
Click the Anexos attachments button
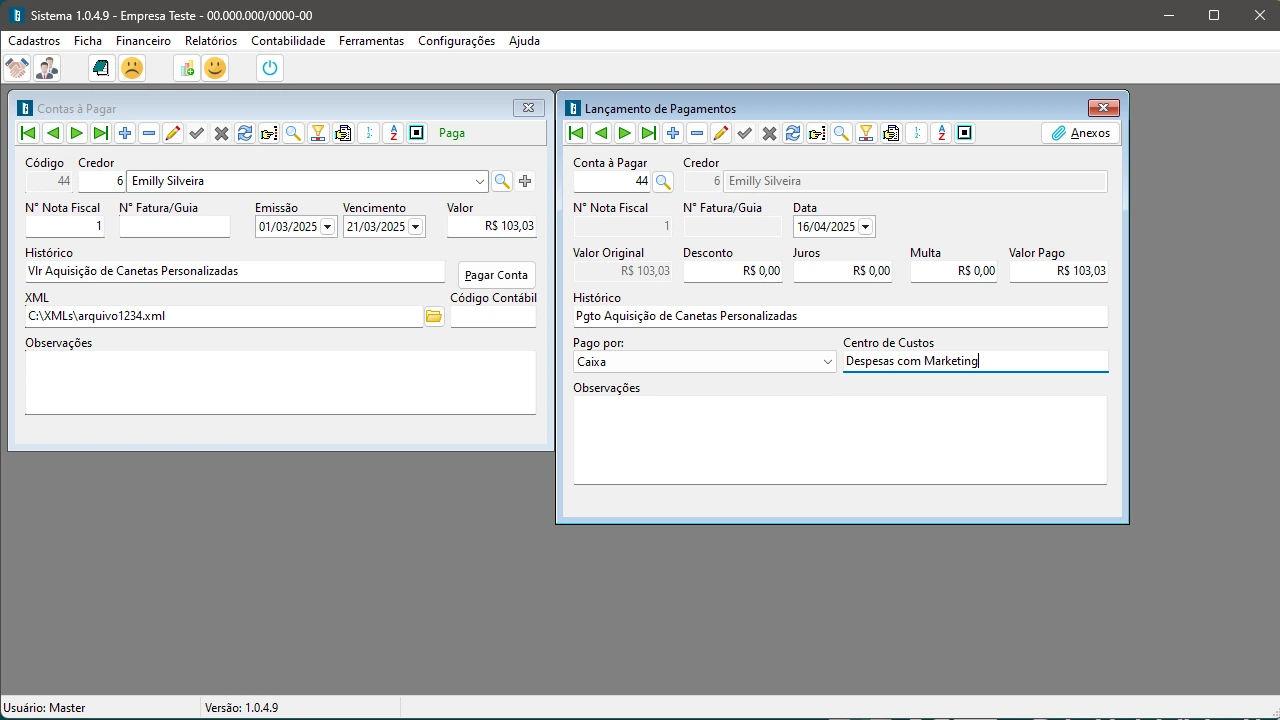tap(1081, 133)
